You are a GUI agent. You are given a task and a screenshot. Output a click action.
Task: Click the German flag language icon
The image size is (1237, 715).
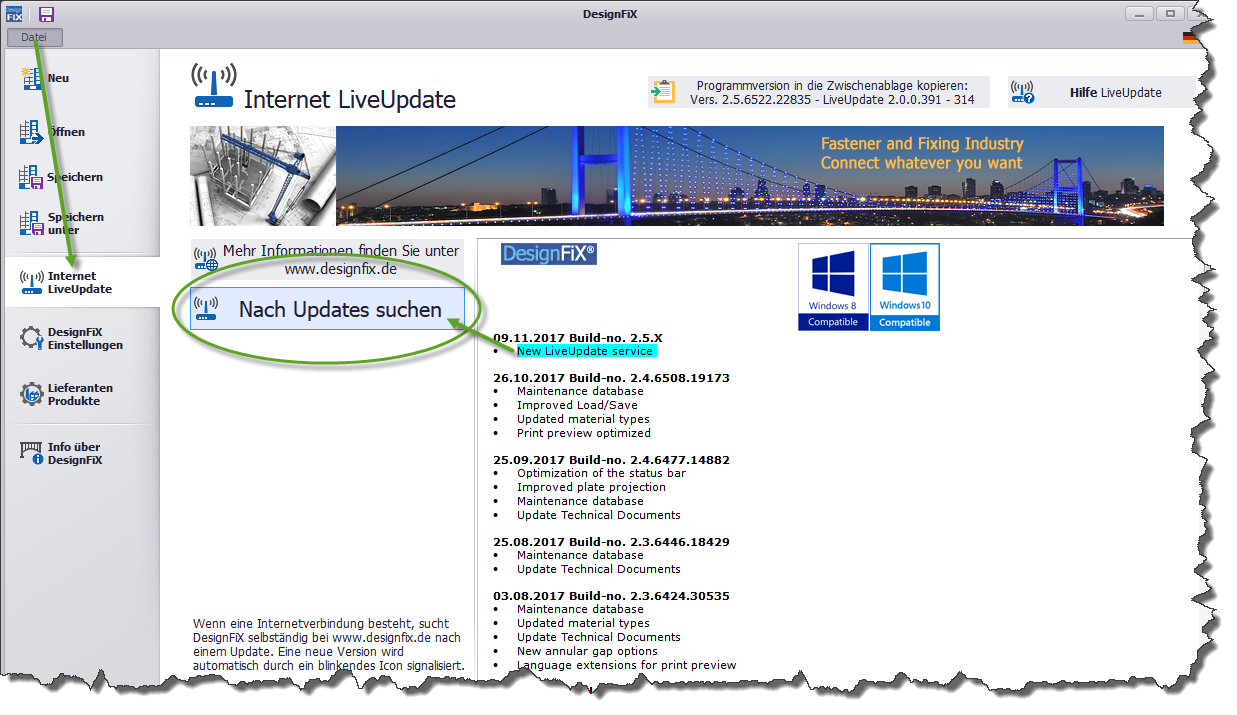click(1190, 38)
